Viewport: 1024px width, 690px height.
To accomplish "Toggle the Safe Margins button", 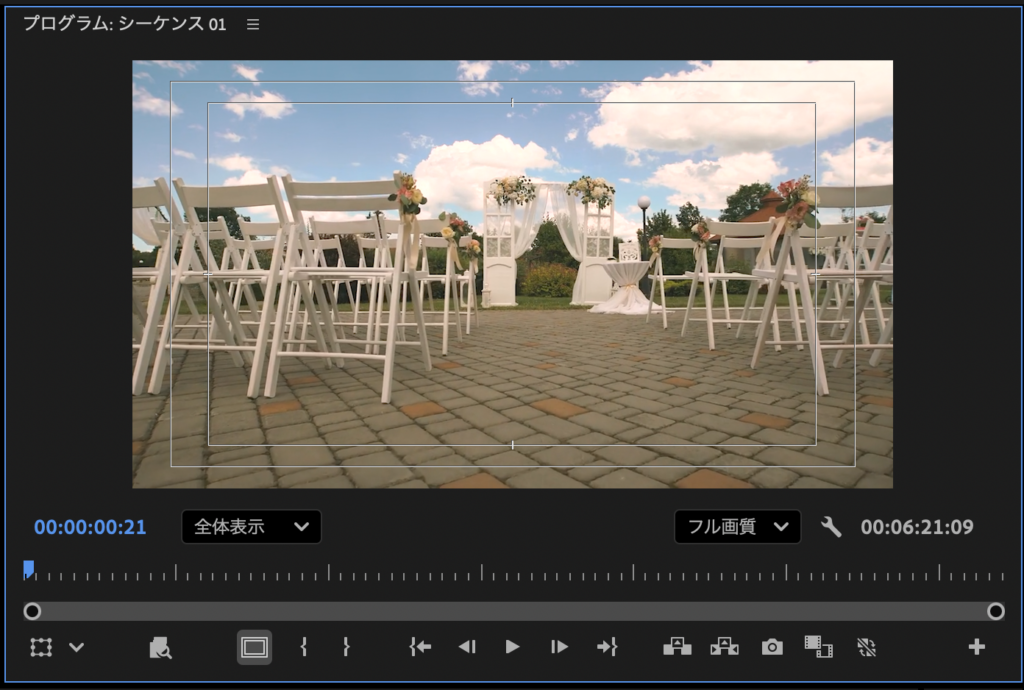I will coord(254,648).
